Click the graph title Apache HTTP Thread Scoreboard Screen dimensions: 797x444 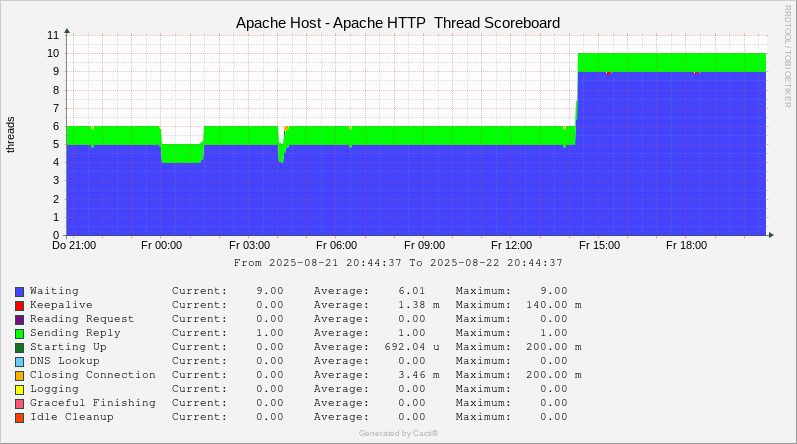pos(398,23)
